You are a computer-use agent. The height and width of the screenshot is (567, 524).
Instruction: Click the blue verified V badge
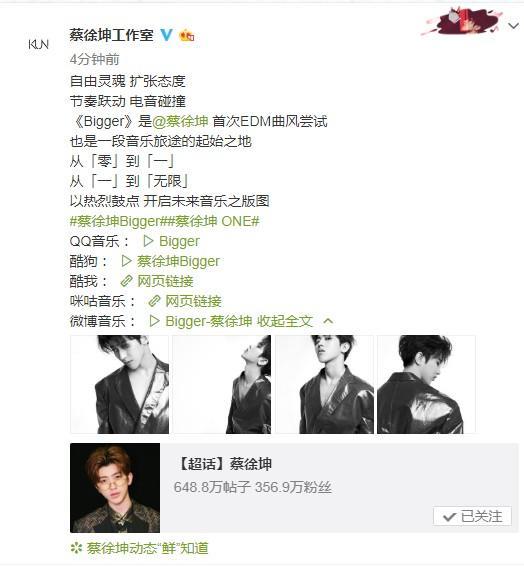tap(166, 35)
